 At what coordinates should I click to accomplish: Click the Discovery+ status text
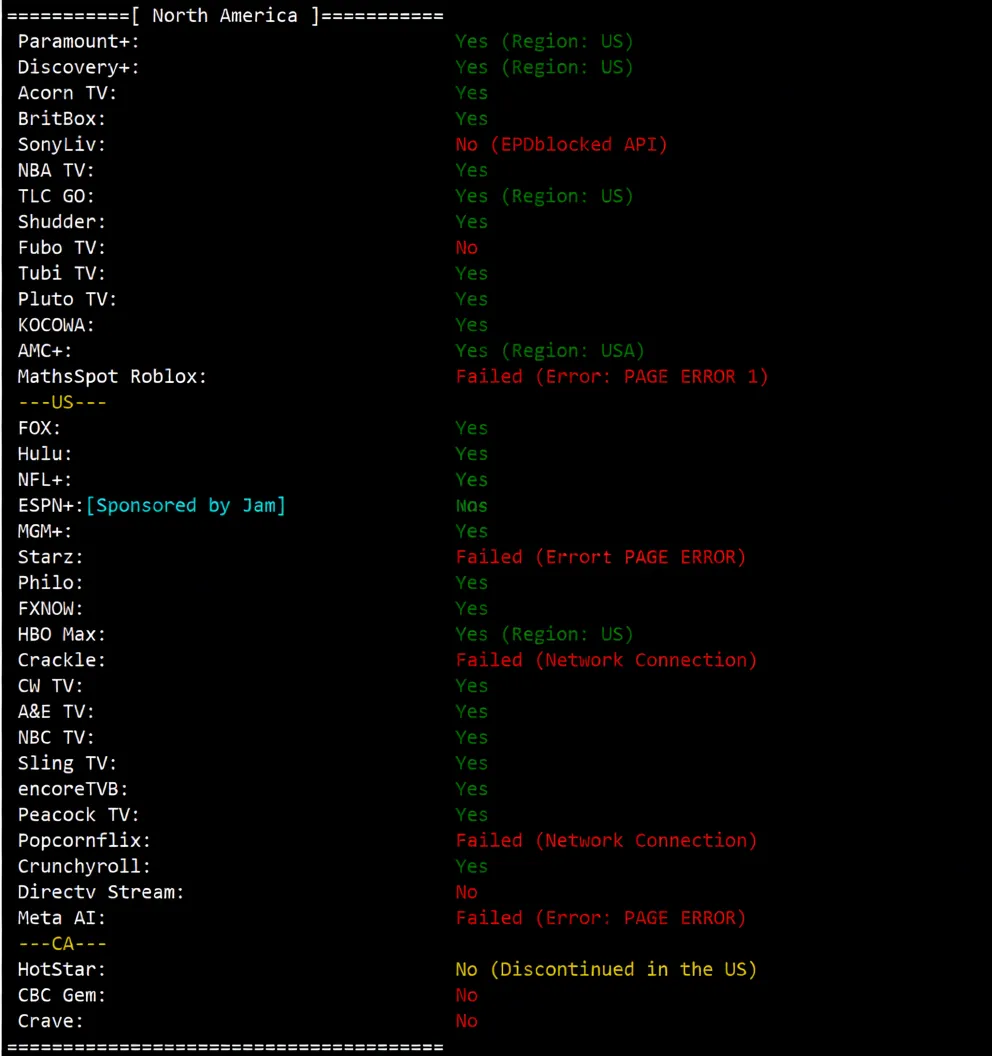(x=544, y=67)
